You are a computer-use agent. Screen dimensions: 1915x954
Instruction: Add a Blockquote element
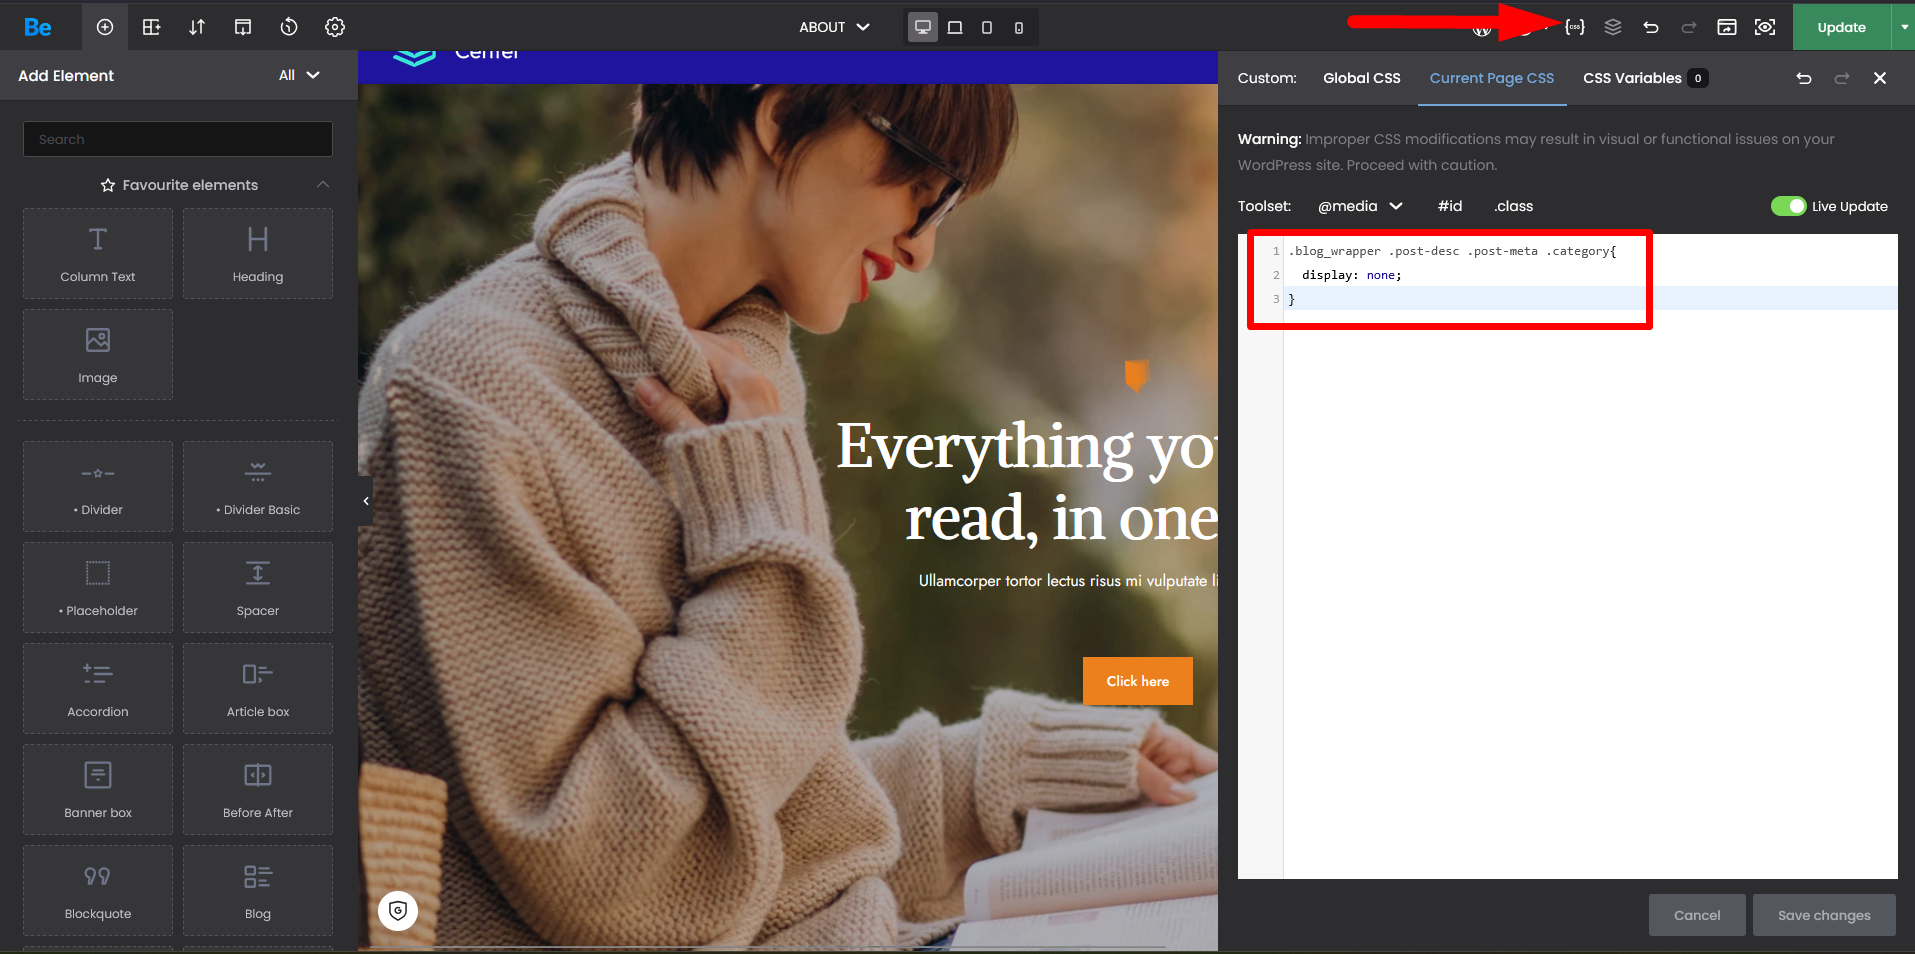[x=98, y=890]
